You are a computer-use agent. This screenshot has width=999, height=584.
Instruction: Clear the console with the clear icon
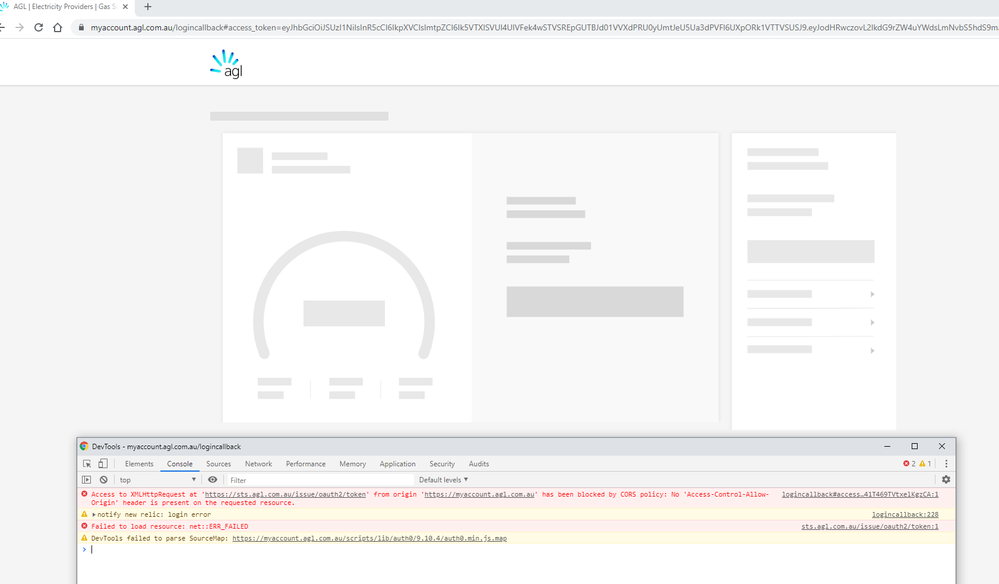103,480
